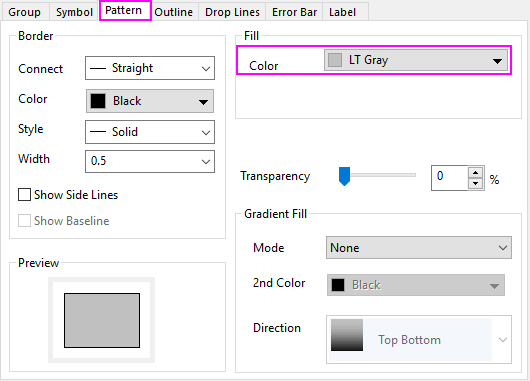Screen dimensions: 530x381
Task: Click the Mode label
Action: [269, 248]
